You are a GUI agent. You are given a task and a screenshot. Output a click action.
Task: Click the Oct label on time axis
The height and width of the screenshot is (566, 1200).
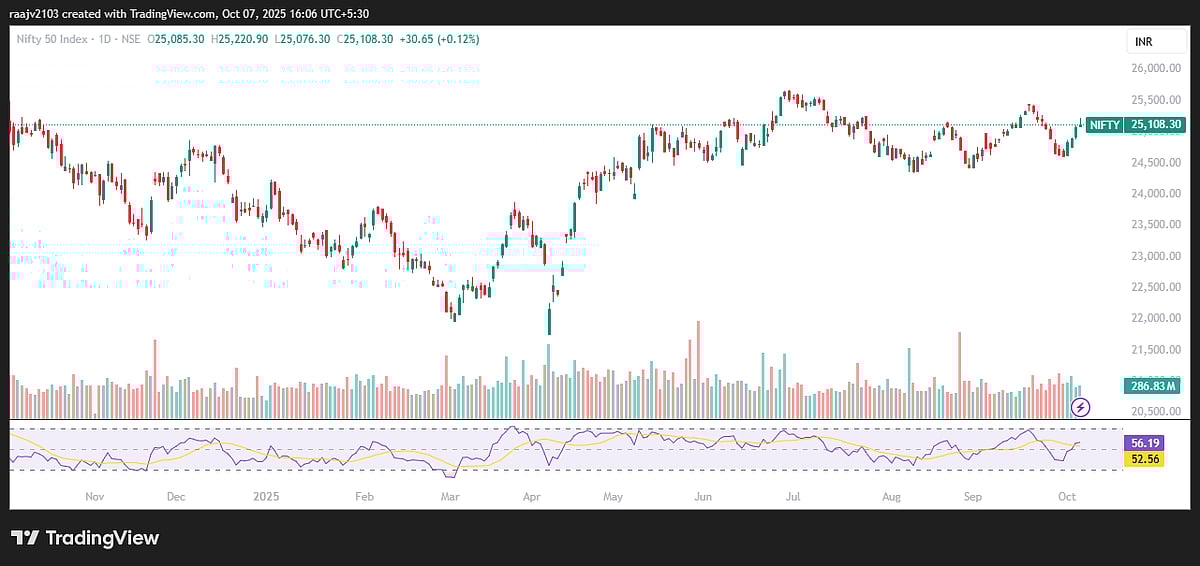click(1066, 495)
